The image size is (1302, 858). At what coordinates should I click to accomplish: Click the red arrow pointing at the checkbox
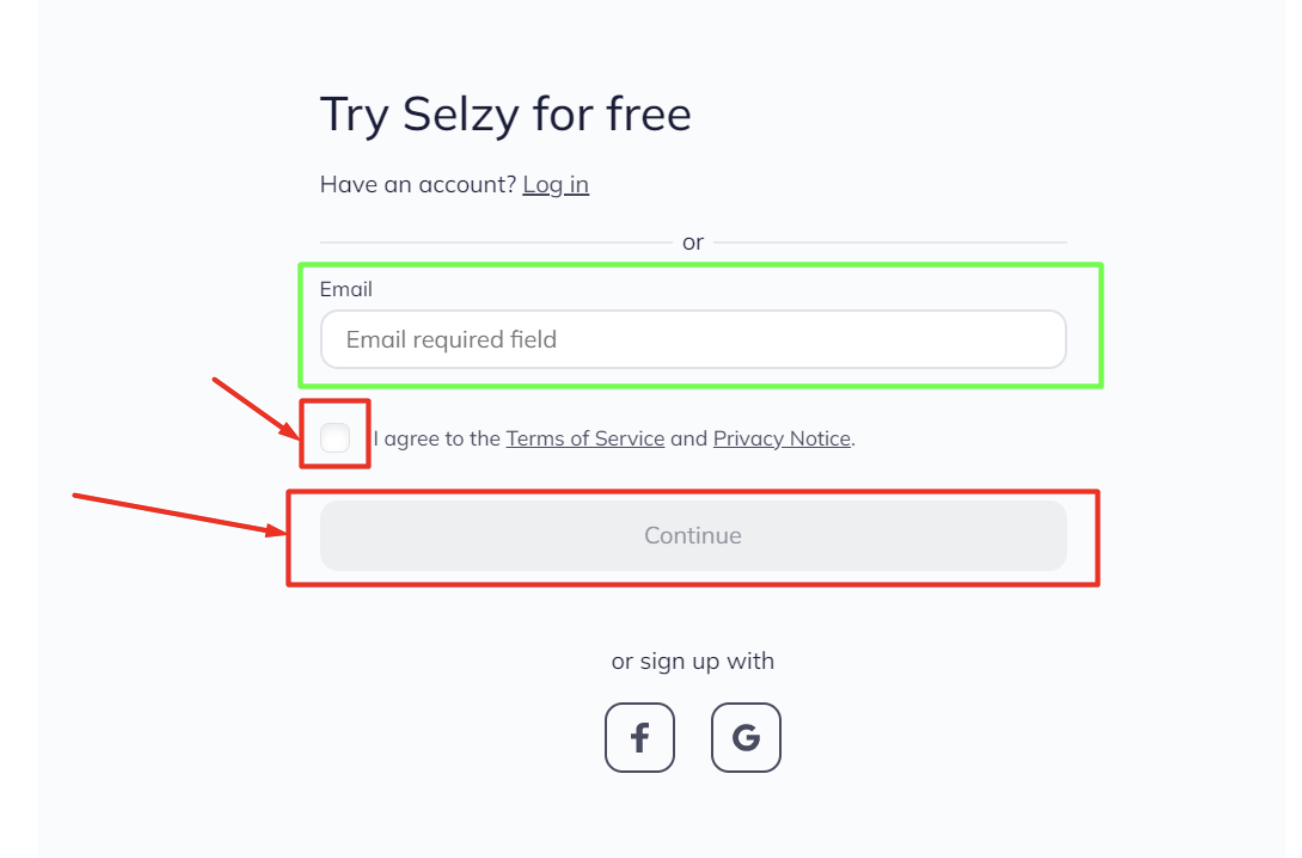[256, 408]
